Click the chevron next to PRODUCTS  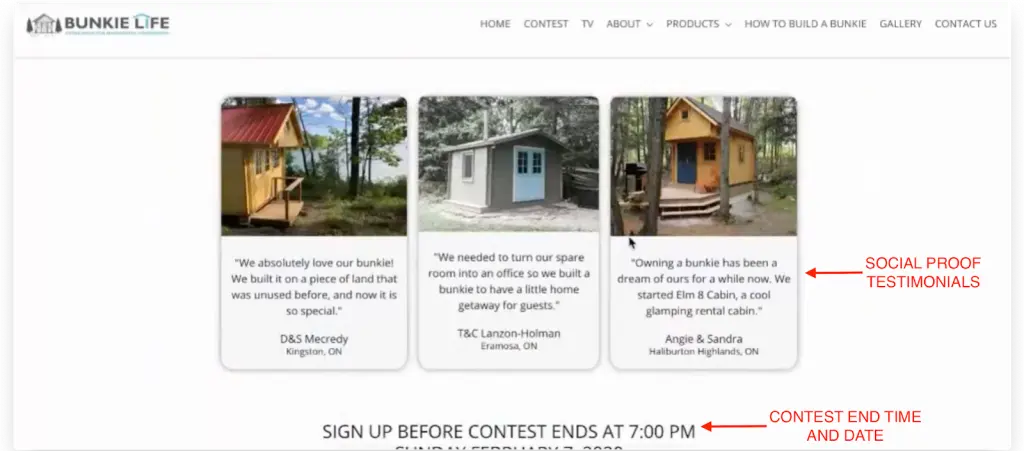(x=728, y=25)
